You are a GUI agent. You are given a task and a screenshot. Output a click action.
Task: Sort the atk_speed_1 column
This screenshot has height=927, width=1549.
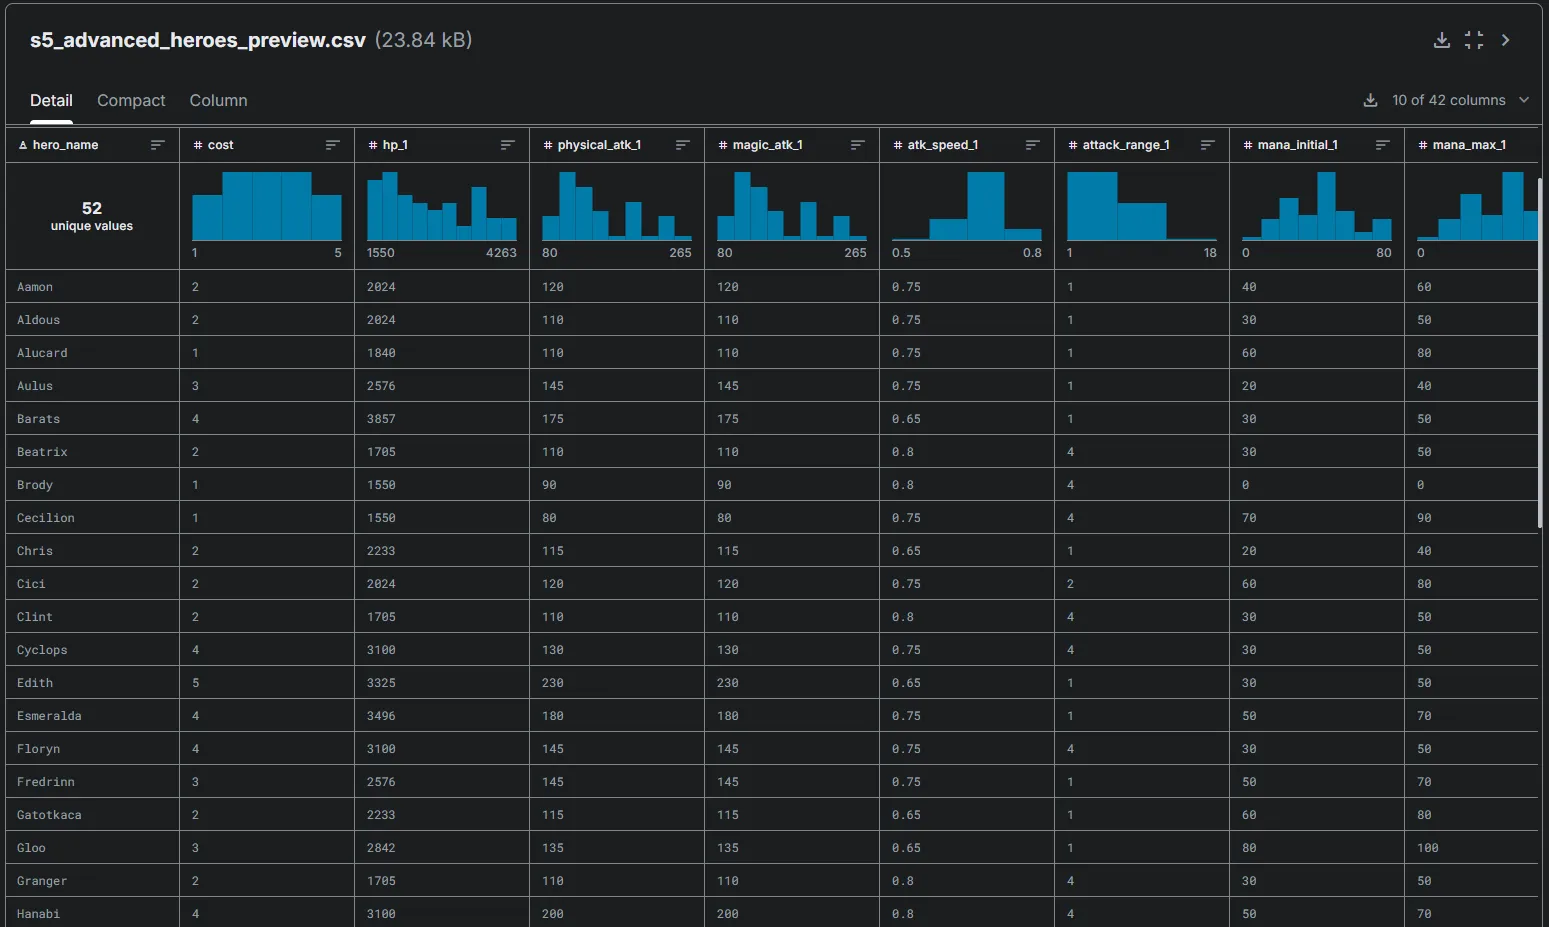point(1033,145)
